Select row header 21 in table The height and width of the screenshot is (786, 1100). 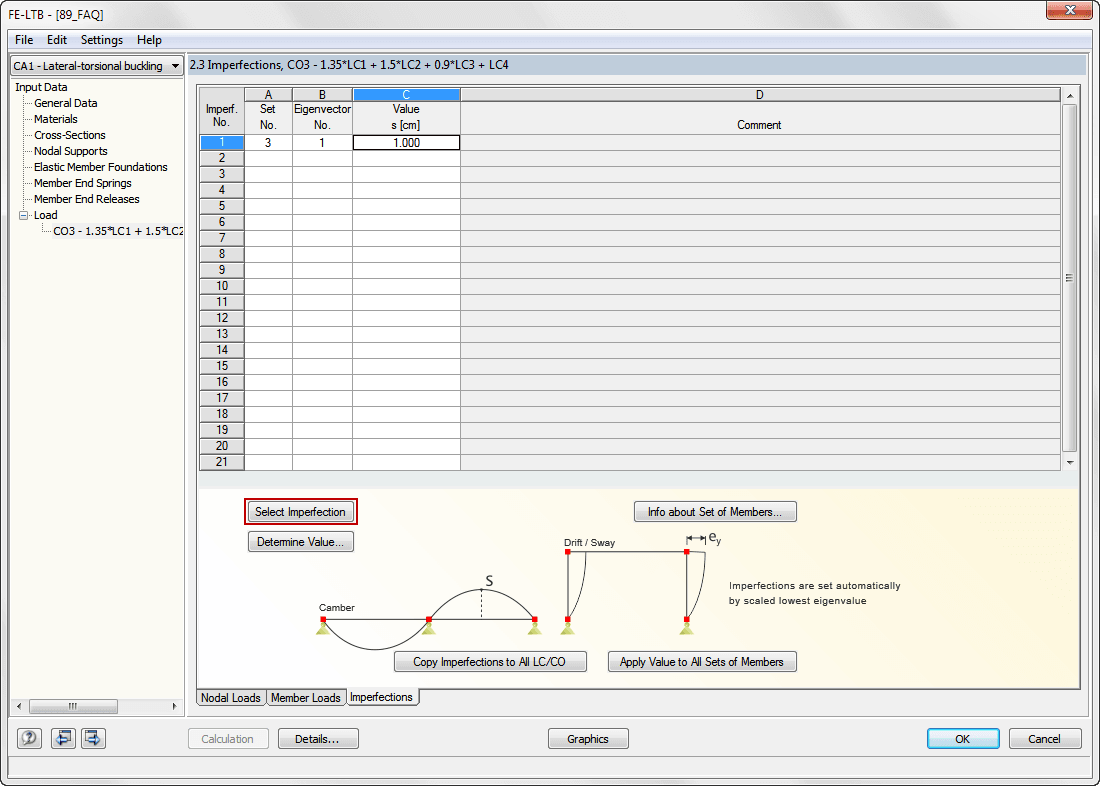click(x=222, y=462)
